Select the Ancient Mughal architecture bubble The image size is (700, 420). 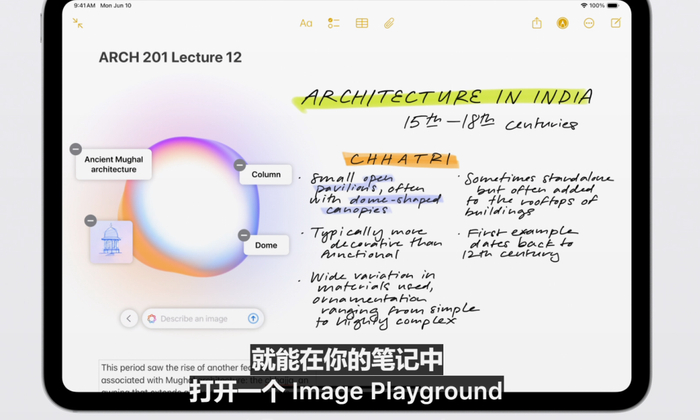click(x=114, y=164)
